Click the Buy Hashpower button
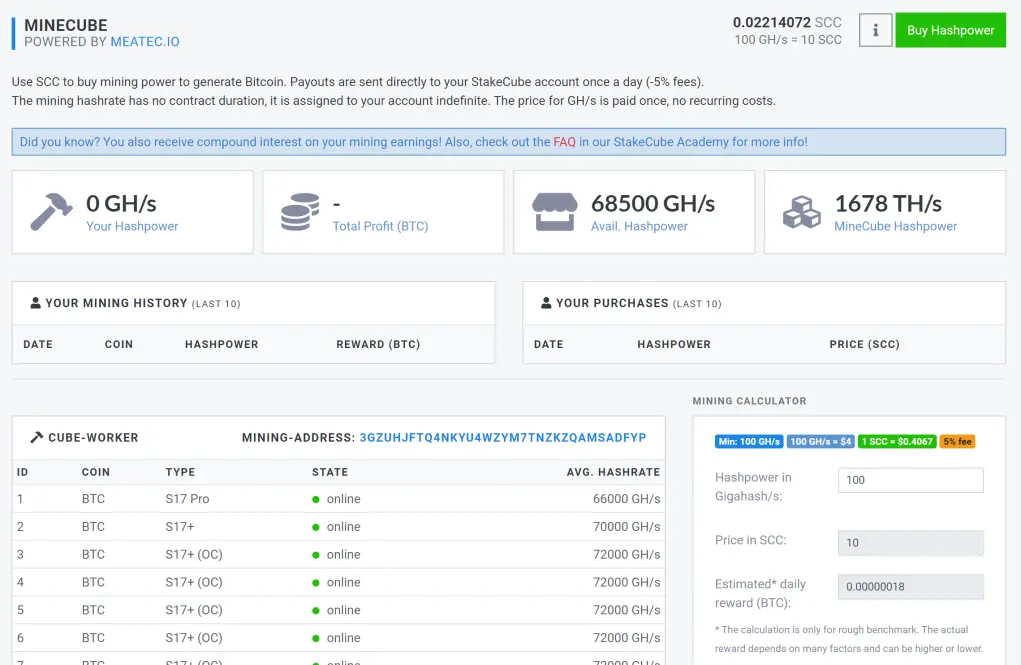 click(x=950, y=30)
